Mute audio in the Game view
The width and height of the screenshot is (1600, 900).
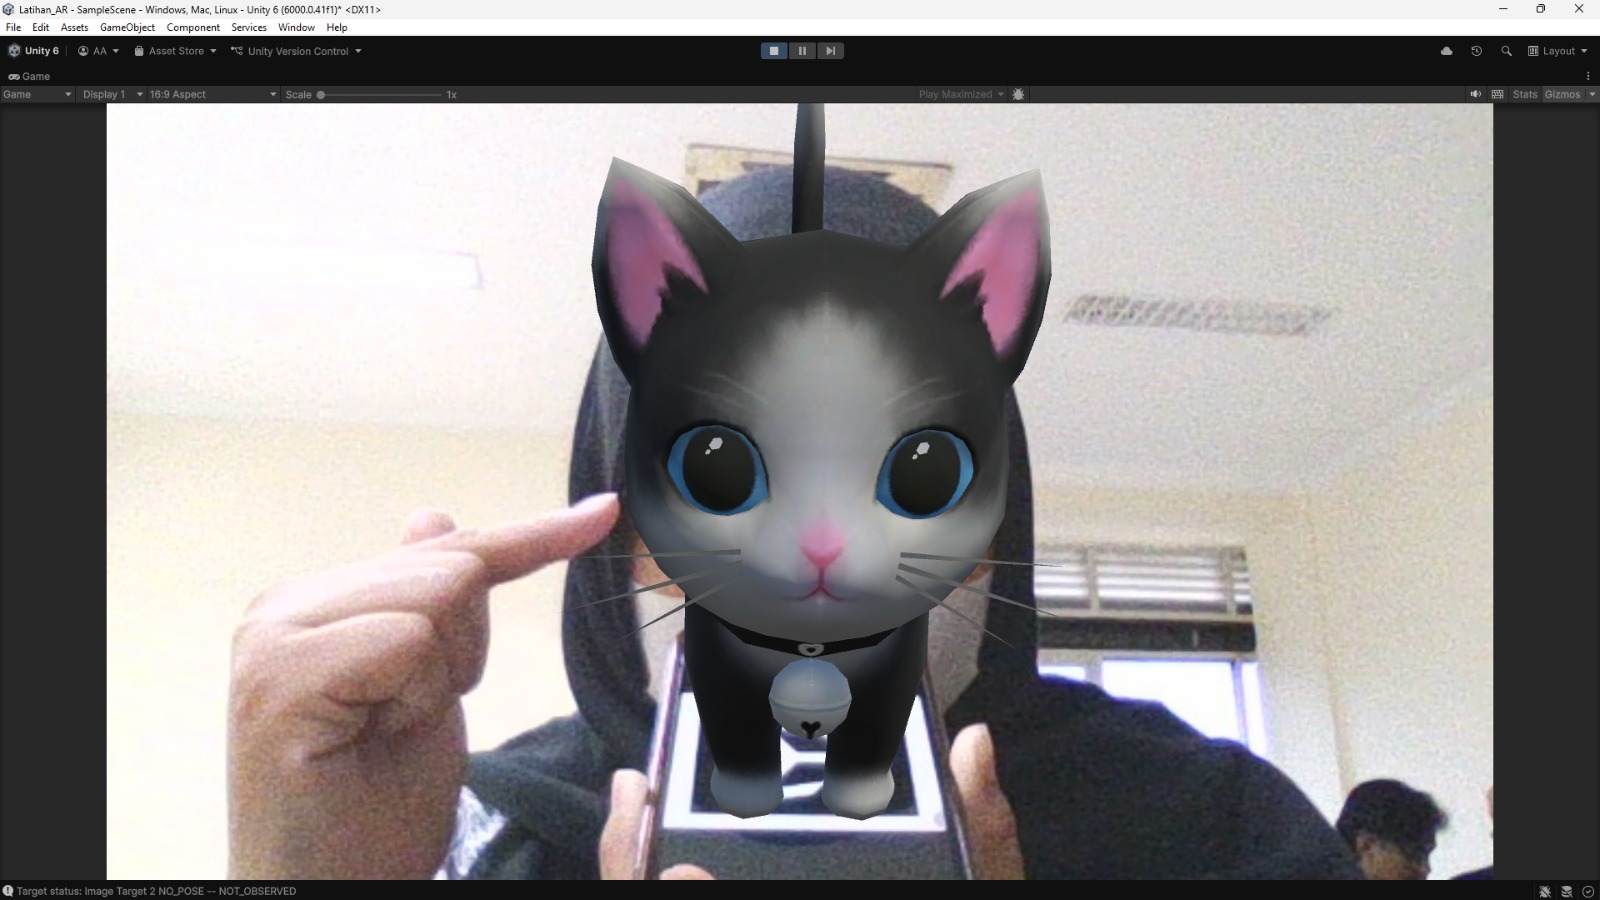[1475, 94]
